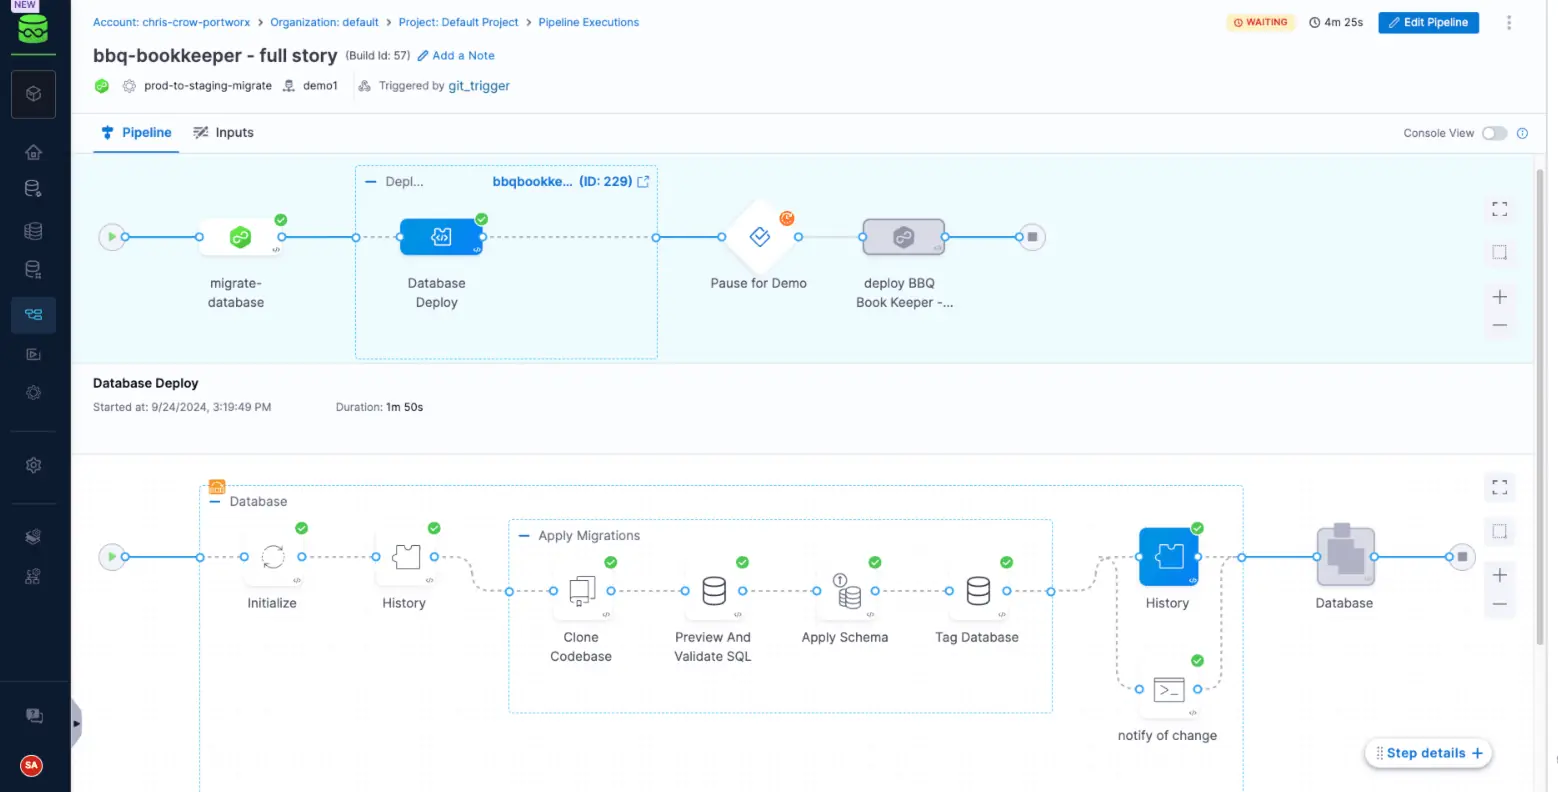Collapse the Database stage group
The image size is (1558, 792).
coord(215,502)
